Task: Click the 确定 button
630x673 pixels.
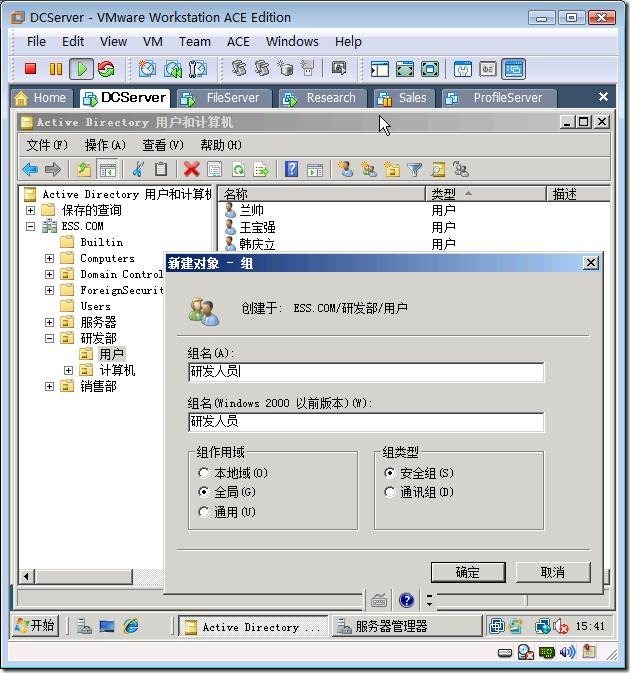Action: click(468, 572)
